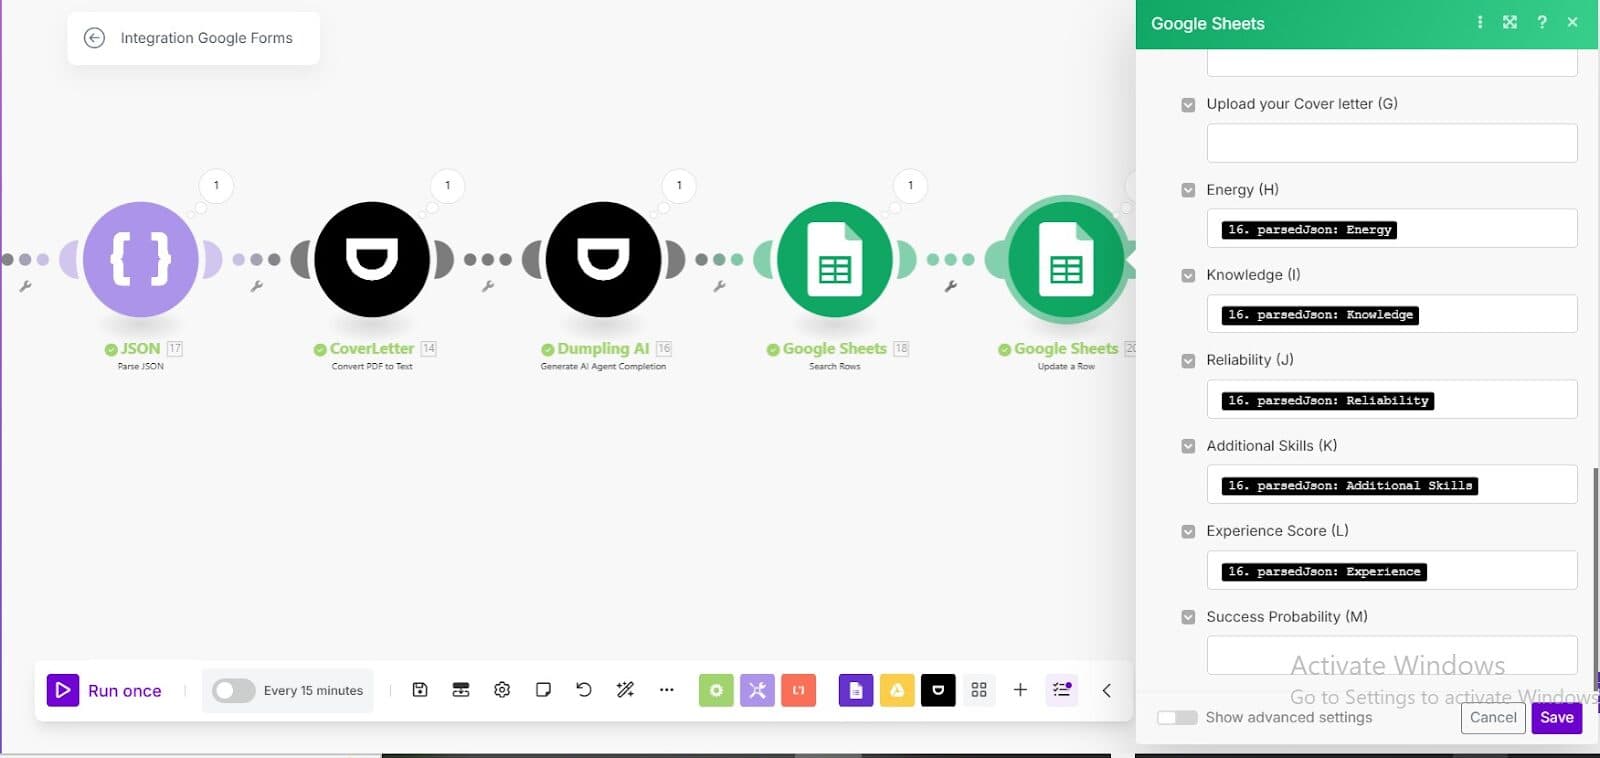Click the wrench between JSON and CoverLetter

pyautogui.click(x=256, y=287)
